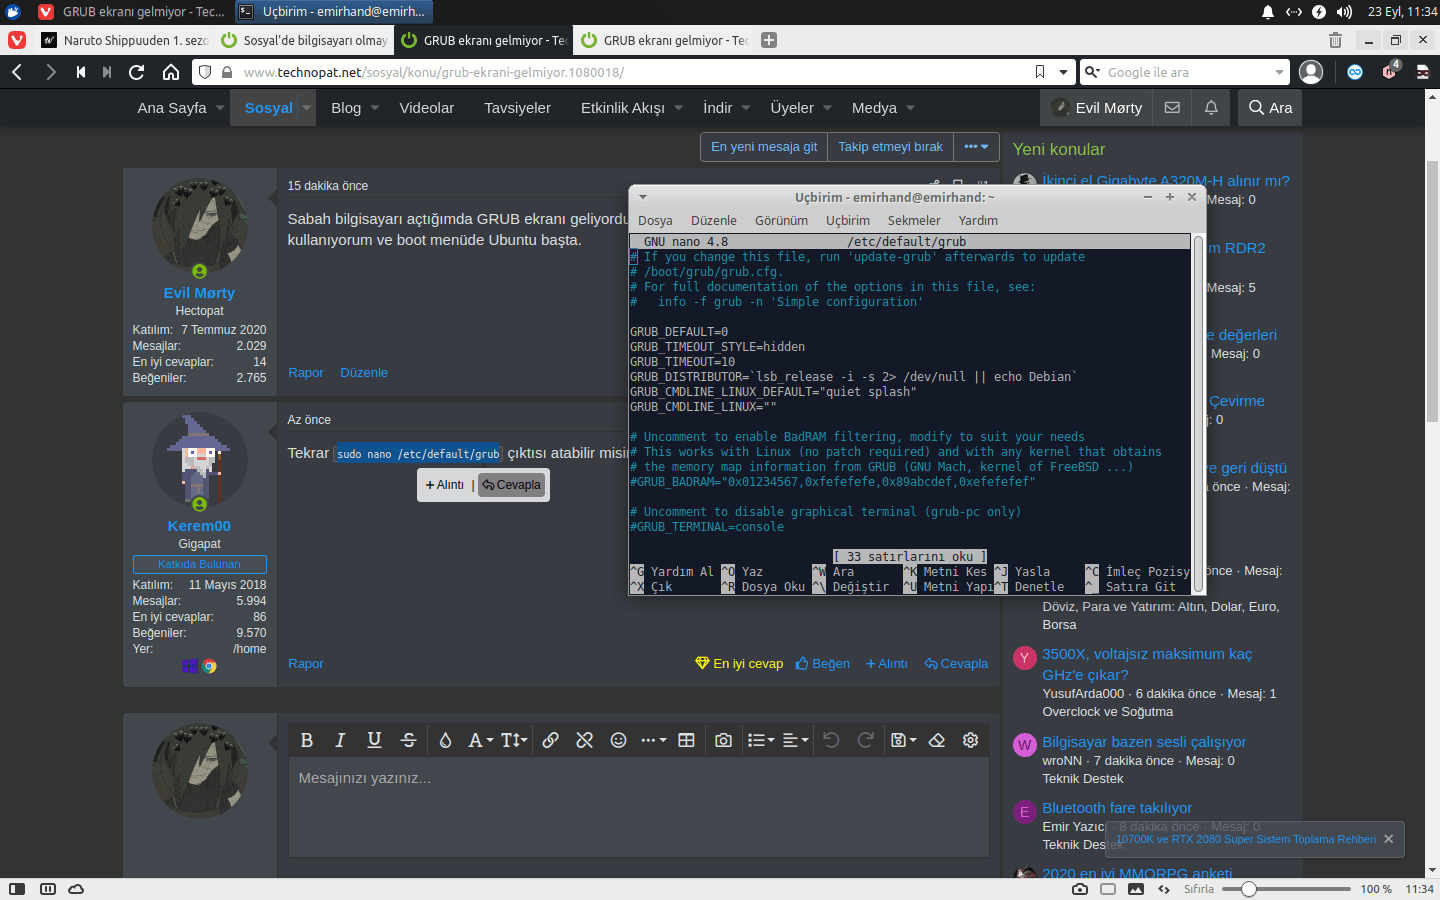Open the drafts save dropdown

pyautogui.click(x=903, y=740)
